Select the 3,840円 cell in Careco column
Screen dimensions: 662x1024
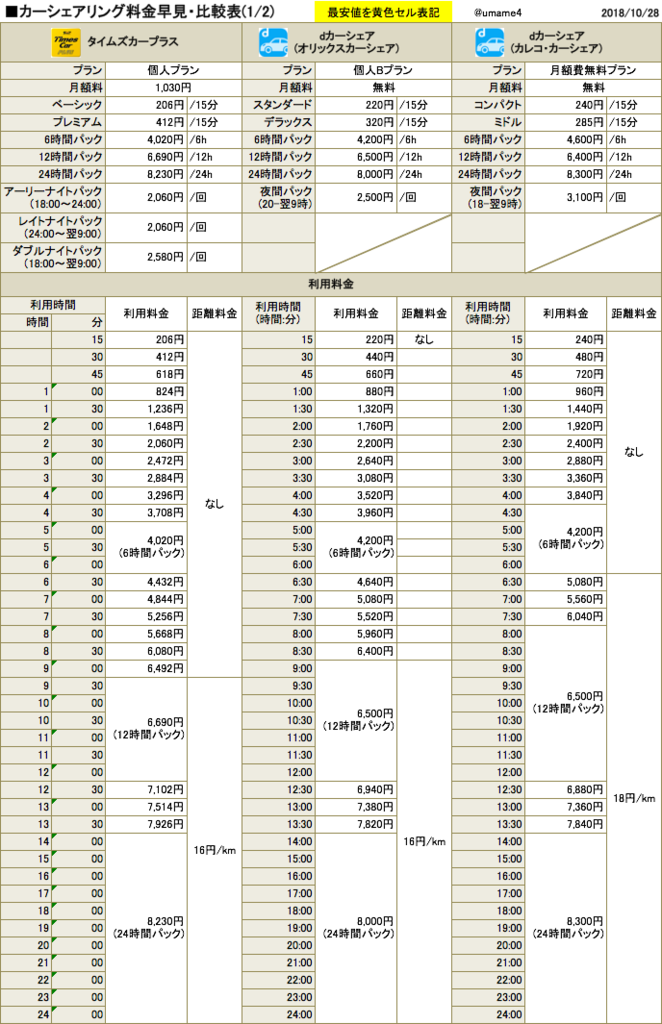pos(565,496)
